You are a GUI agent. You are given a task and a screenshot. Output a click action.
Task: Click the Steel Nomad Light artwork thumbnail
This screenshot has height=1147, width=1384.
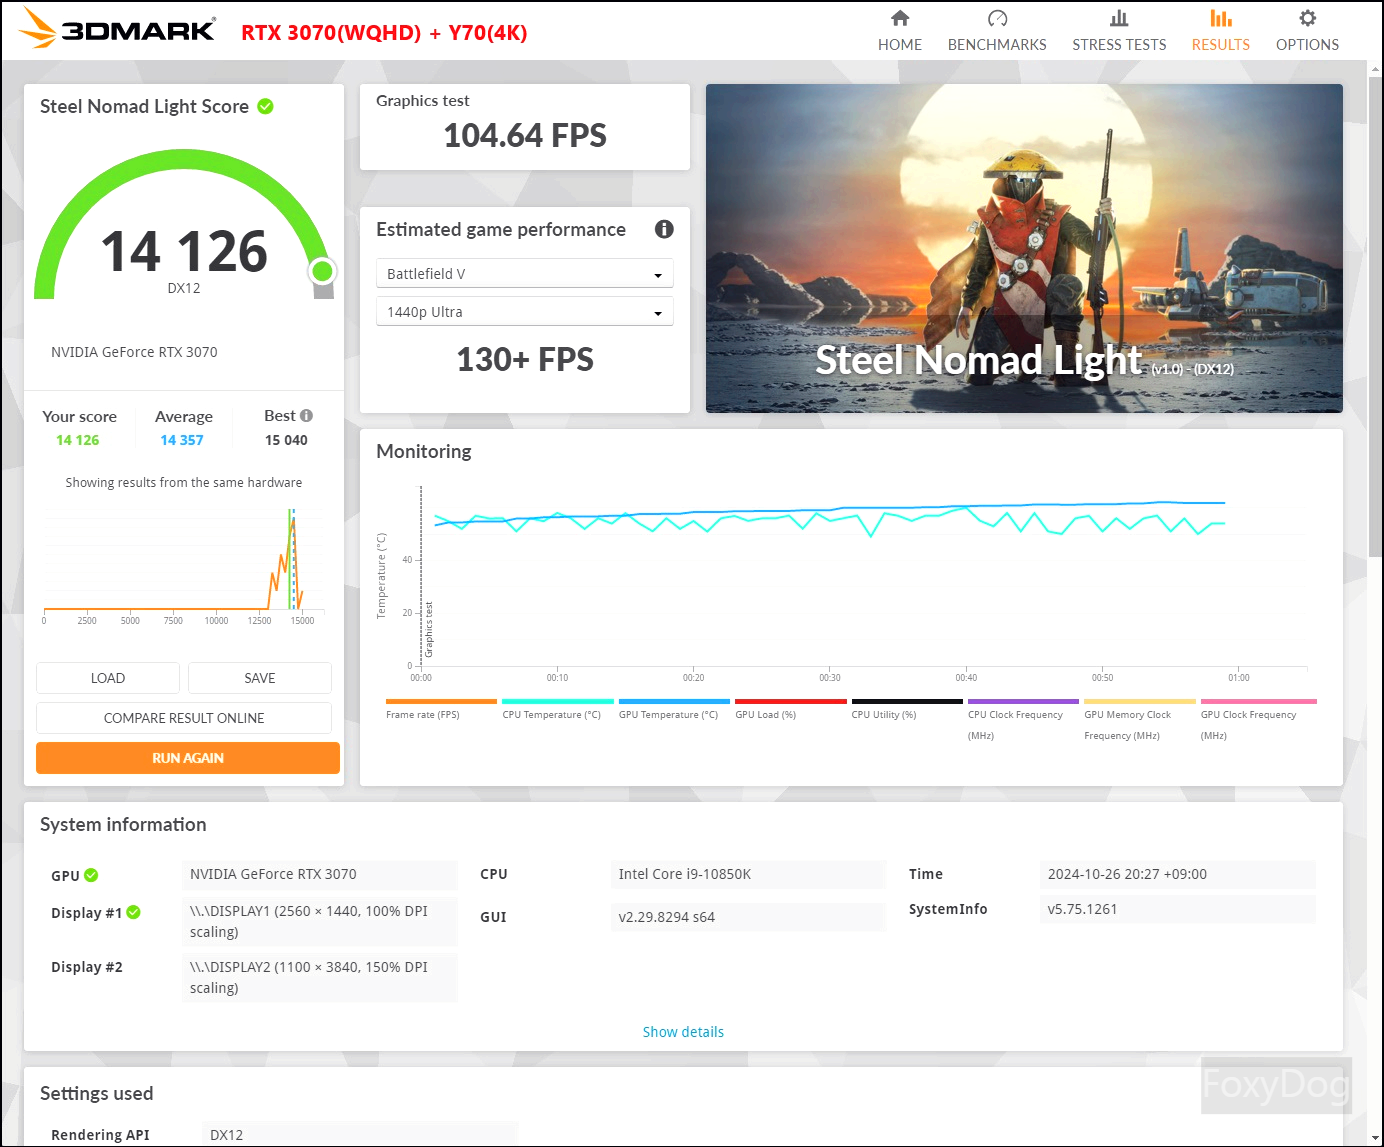(x=1024, y=248)
